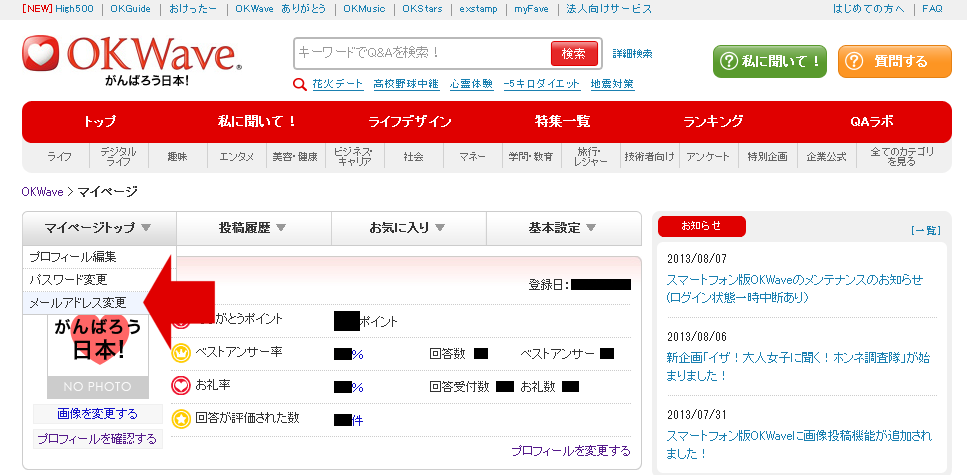Click the -5キロダイエット trending keyword

point(541,85)
